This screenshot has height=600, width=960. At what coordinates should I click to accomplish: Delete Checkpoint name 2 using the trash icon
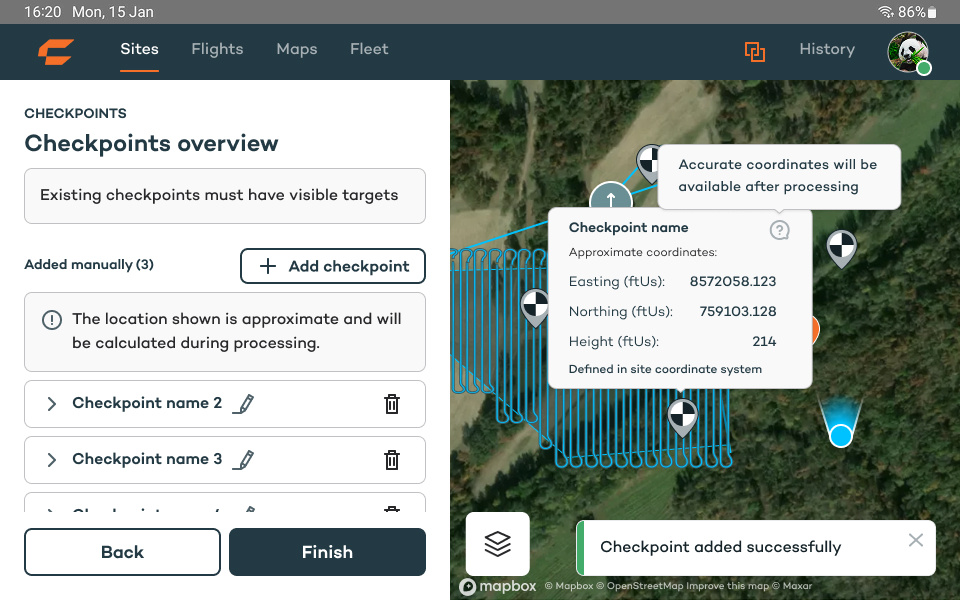(391, 404)
